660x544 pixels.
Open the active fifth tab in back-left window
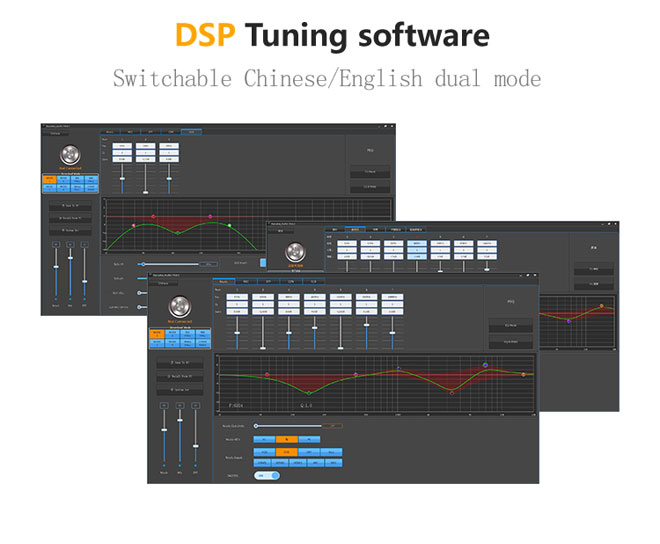point(192,132)
